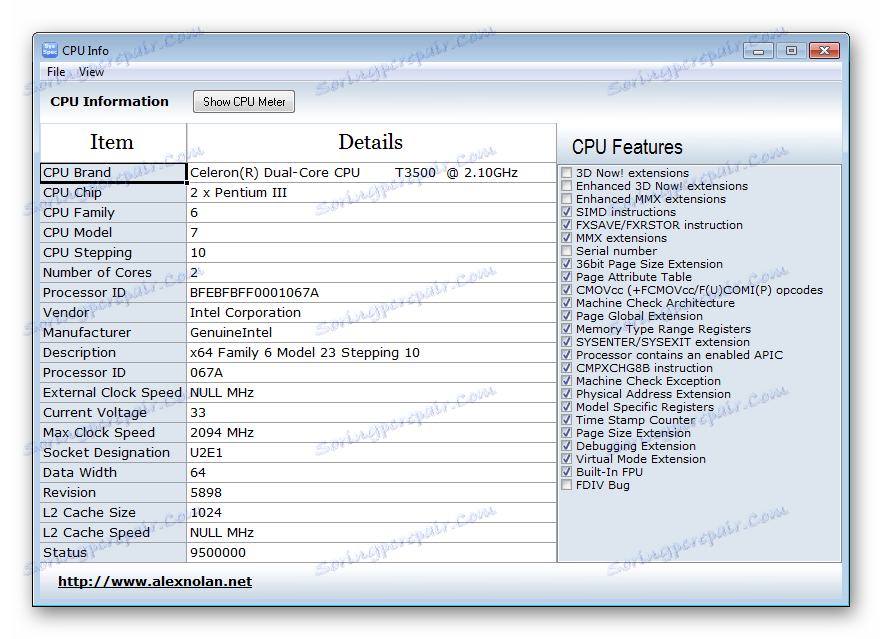Toggle Machine Check Exception checkbox
882x639 pixels.
566,380
